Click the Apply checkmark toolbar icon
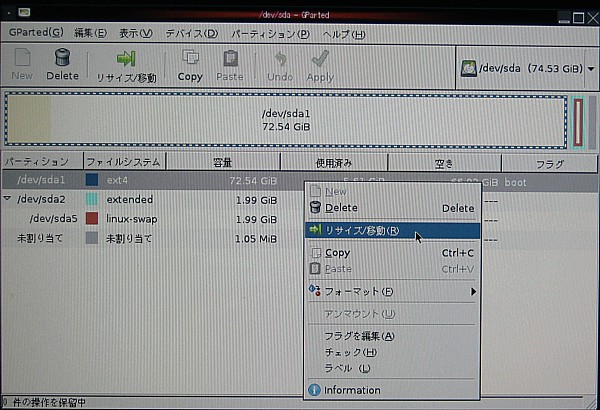This screenshot has width=600, height=410. coord(320,59)
